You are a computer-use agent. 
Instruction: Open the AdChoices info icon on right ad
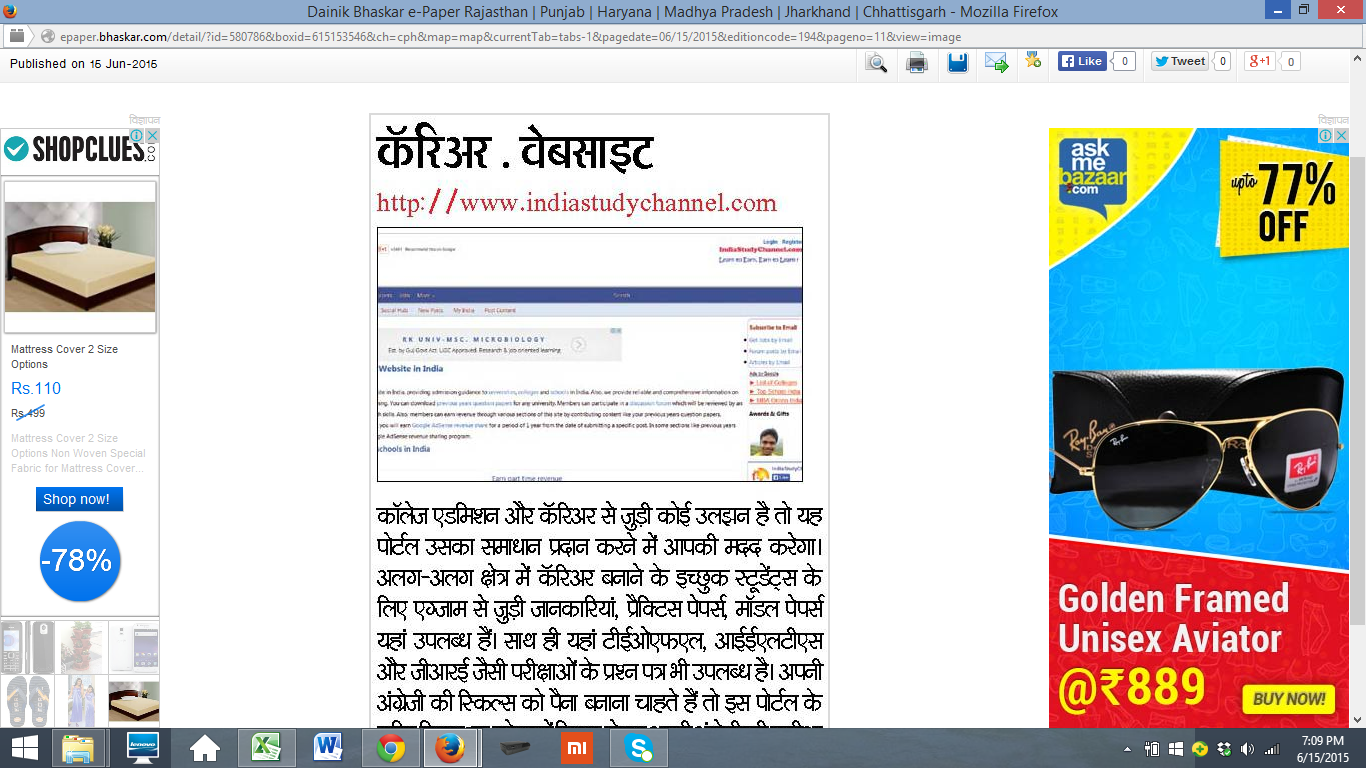(x=1325, y=136)
